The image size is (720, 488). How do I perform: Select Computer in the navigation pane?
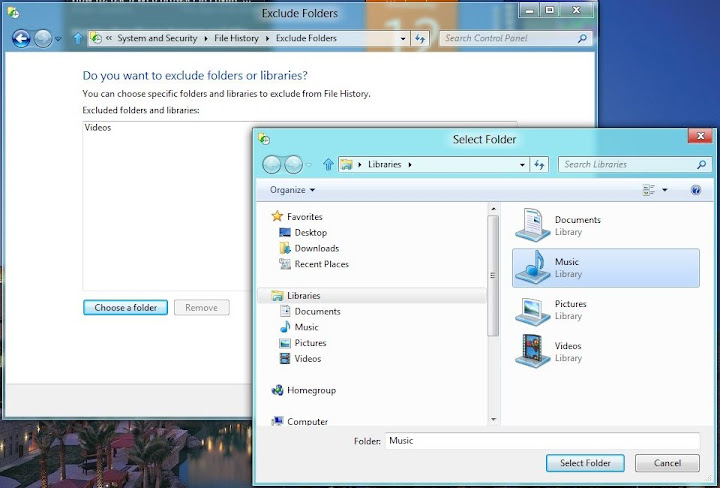point(299,421)
